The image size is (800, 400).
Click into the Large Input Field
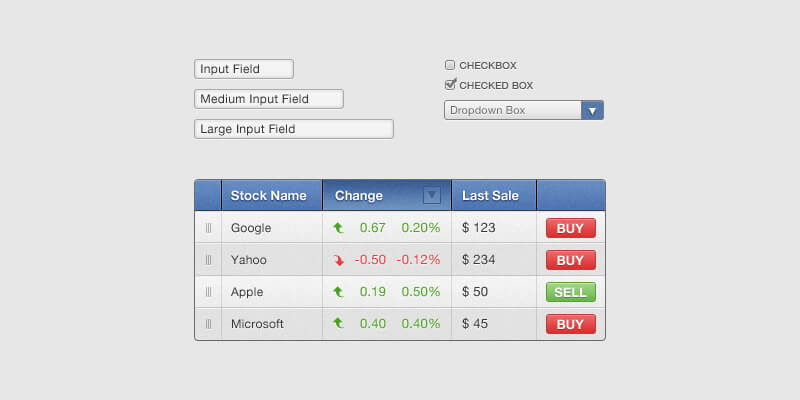293,129
